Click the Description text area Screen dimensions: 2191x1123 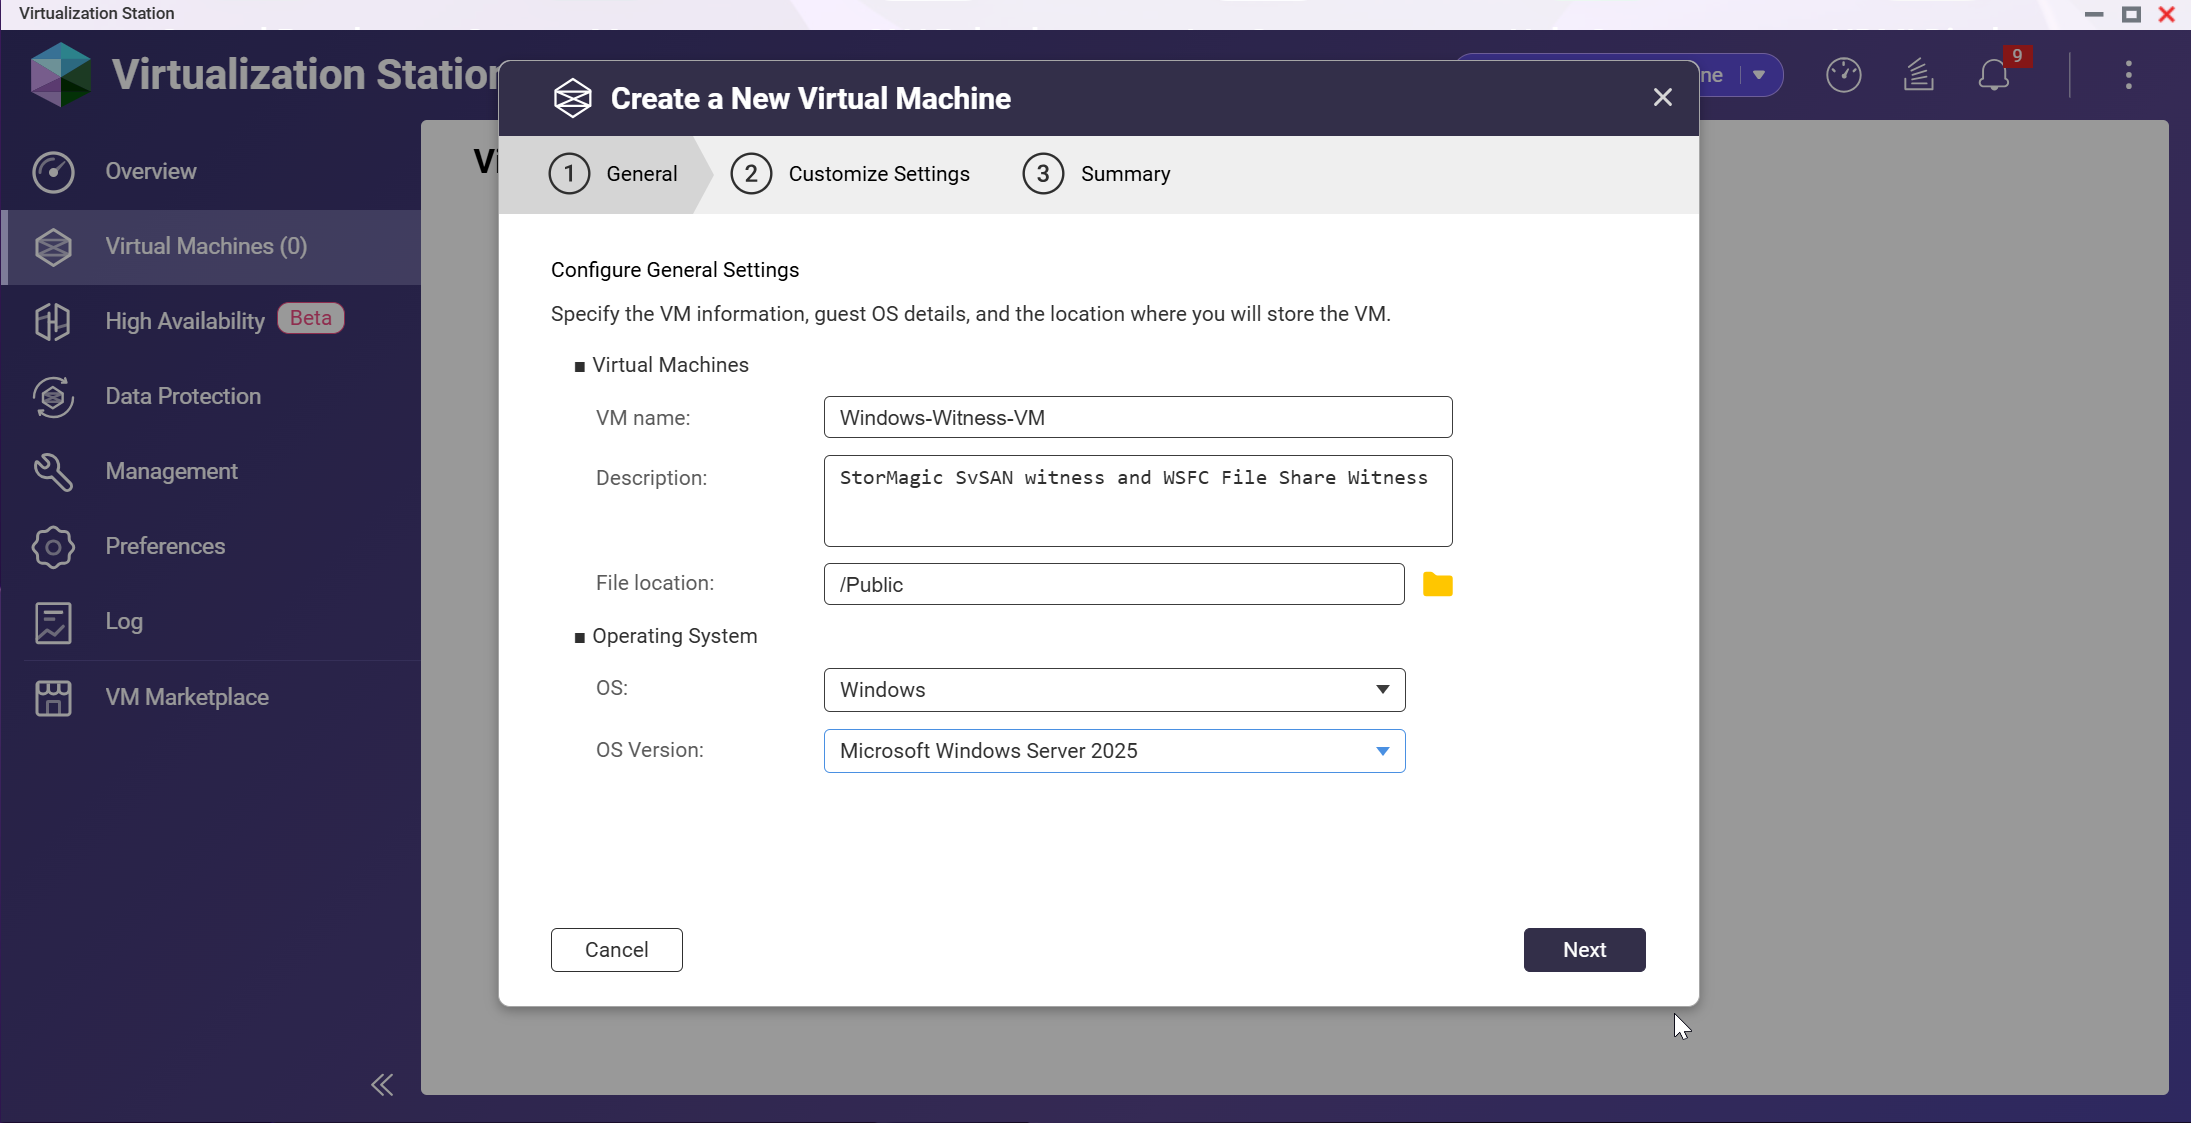1138,501
